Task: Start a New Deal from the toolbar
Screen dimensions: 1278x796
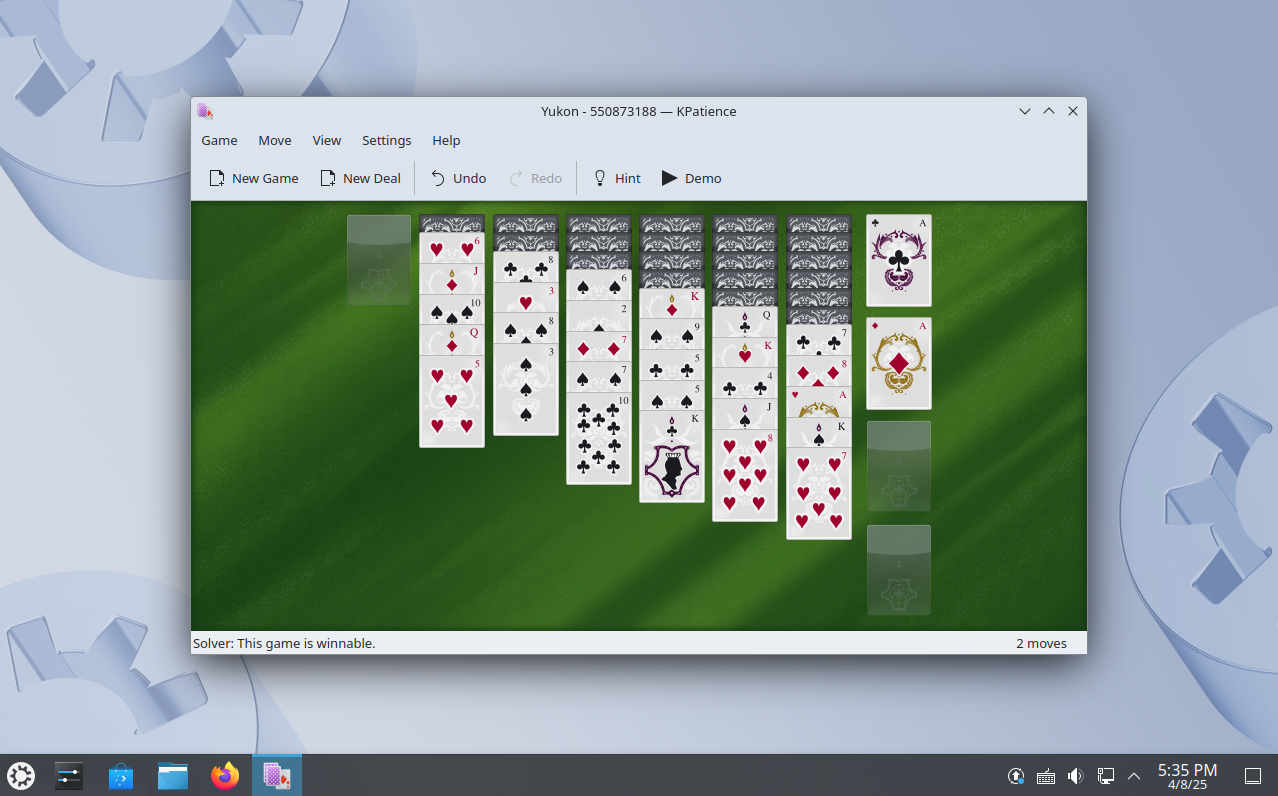Action: 360,178
